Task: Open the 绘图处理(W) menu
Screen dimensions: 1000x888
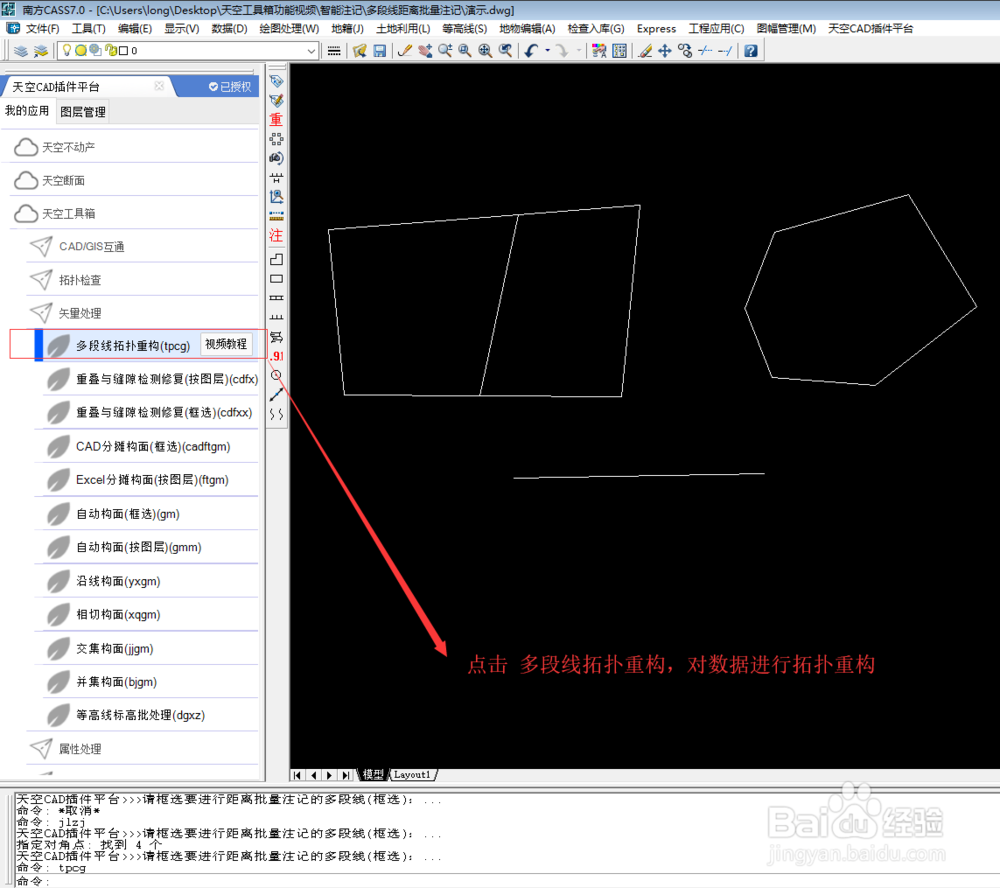Action: click(x=289, y=29)
